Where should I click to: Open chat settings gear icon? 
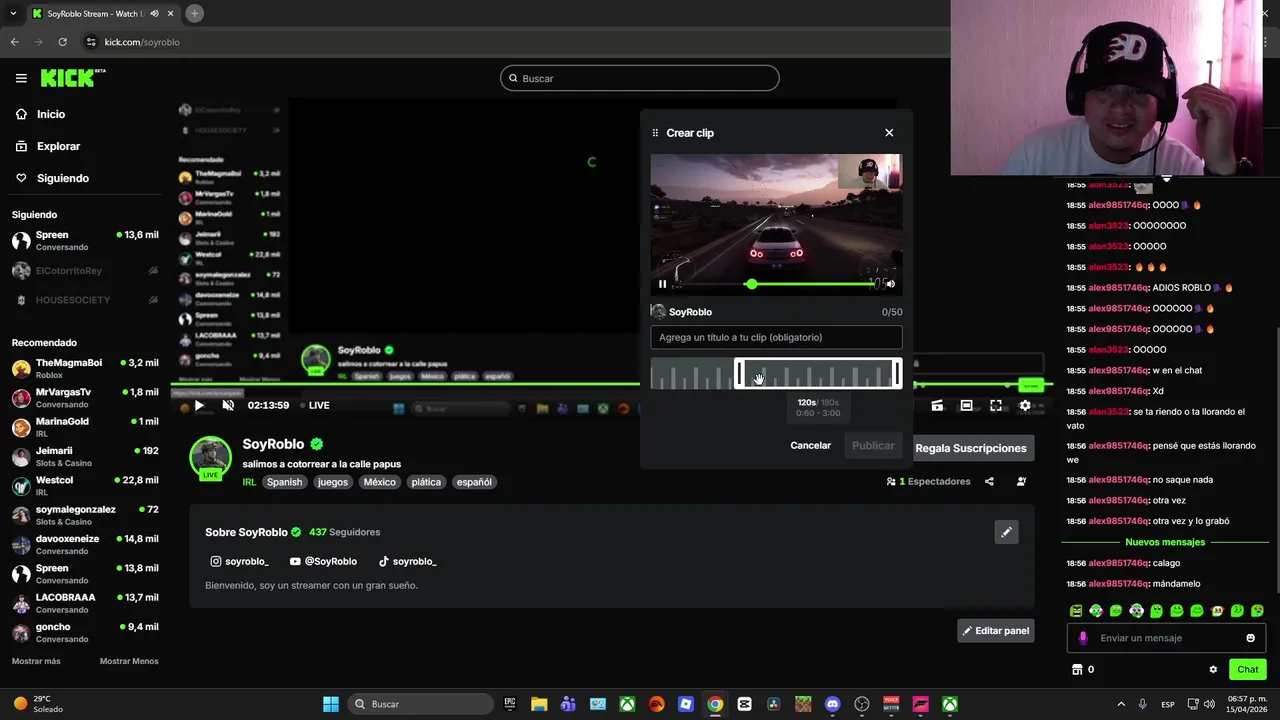tap(1213, 669)
